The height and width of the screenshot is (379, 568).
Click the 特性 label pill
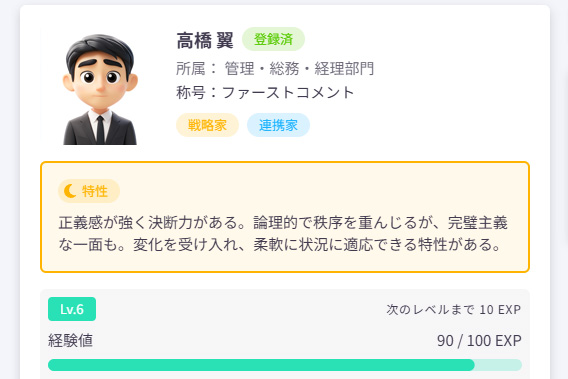tap(89, 191)
